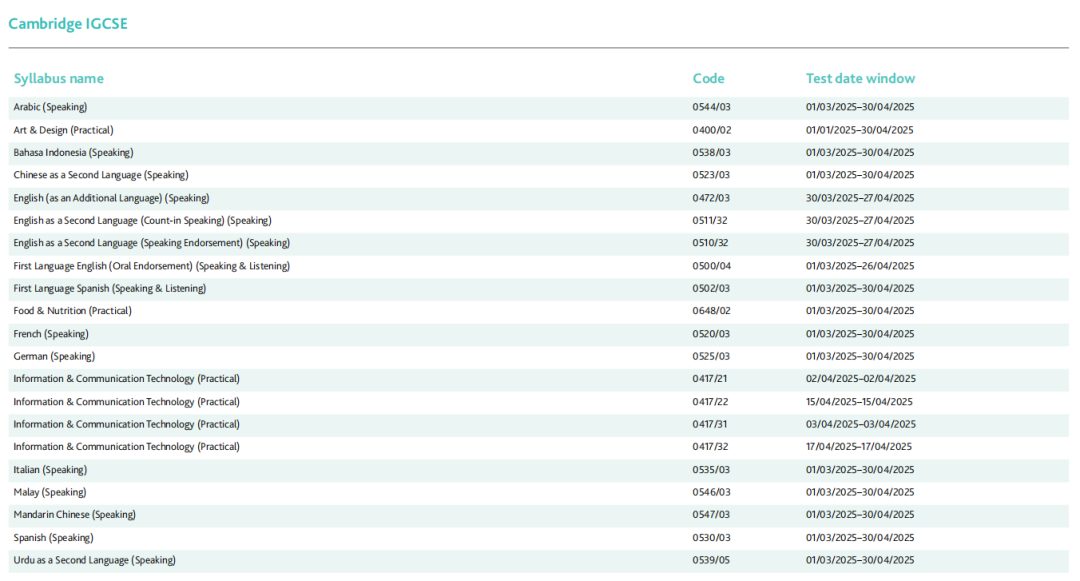This screenshot has height=581, width=1080.
Task: Select code 0472/03
Action: tap(711, 198)
